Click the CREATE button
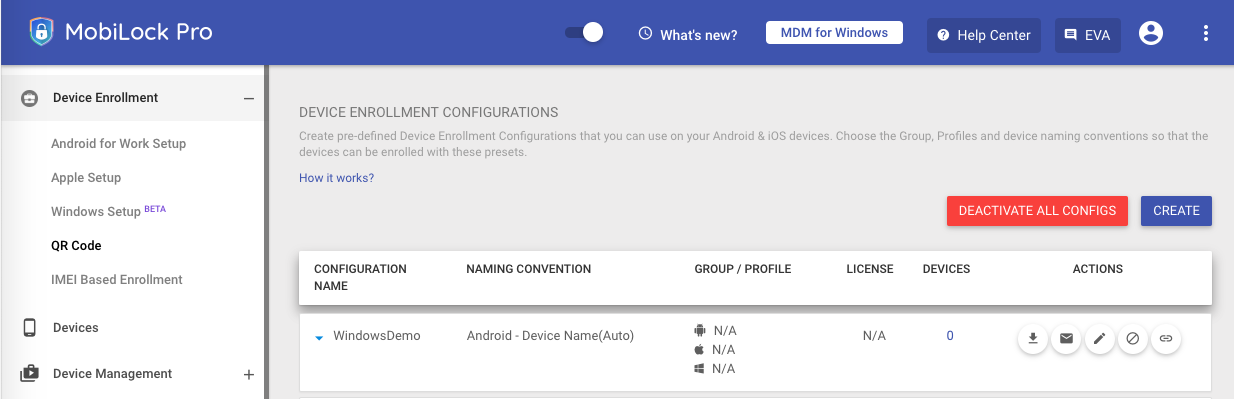The height and width of the screenshot is (399, 1234). (1176, 211)
